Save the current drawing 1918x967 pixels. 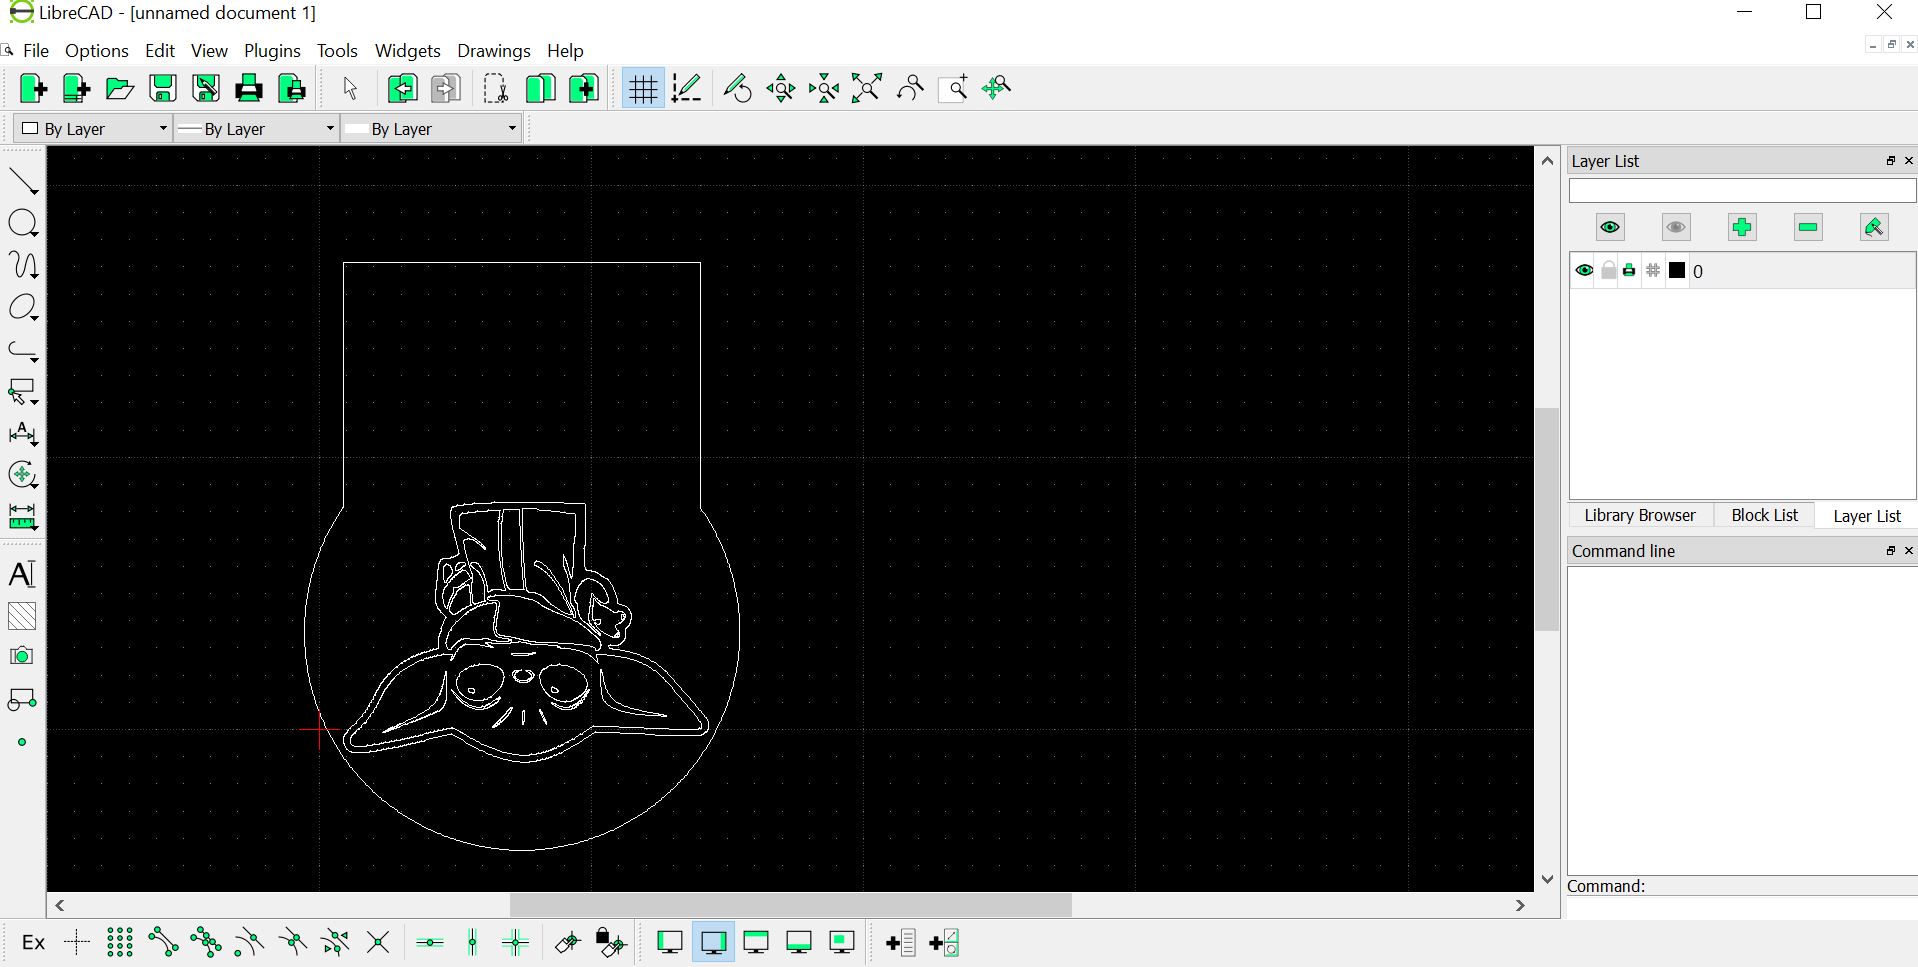[162, 88]
